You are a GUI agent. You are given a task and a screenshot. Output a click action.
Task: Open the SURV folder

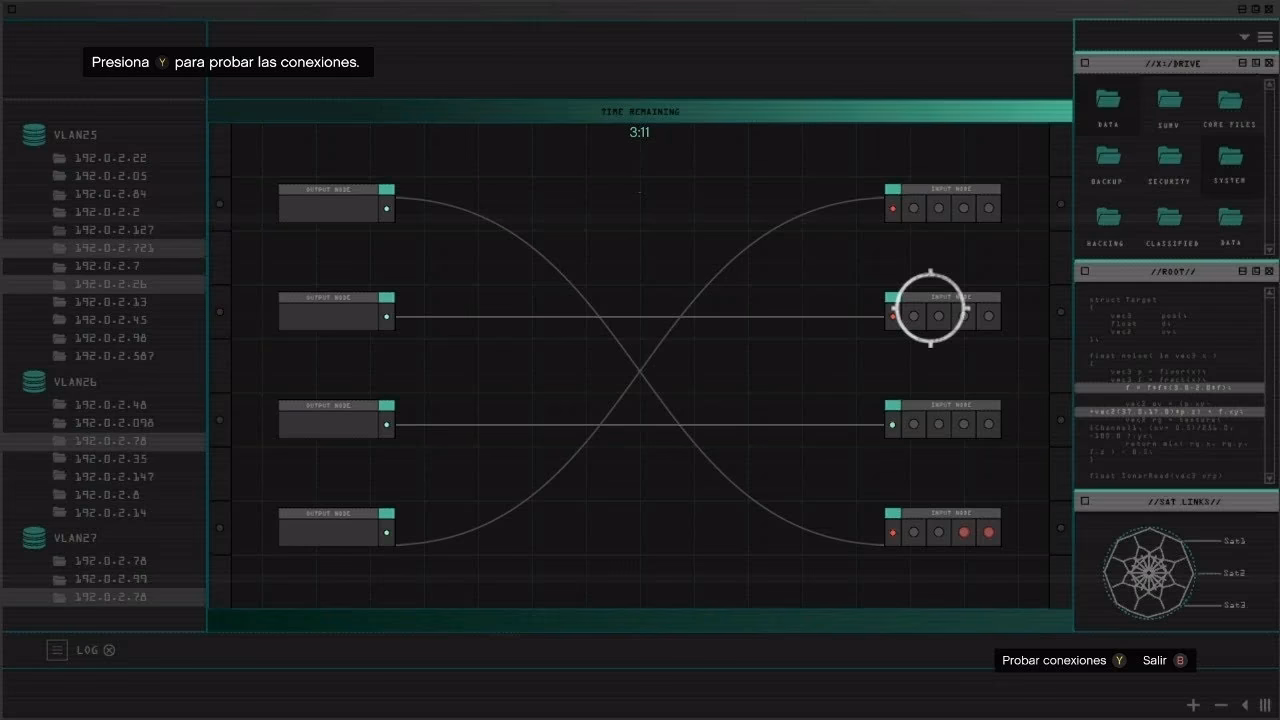(x=1169, y=108)
